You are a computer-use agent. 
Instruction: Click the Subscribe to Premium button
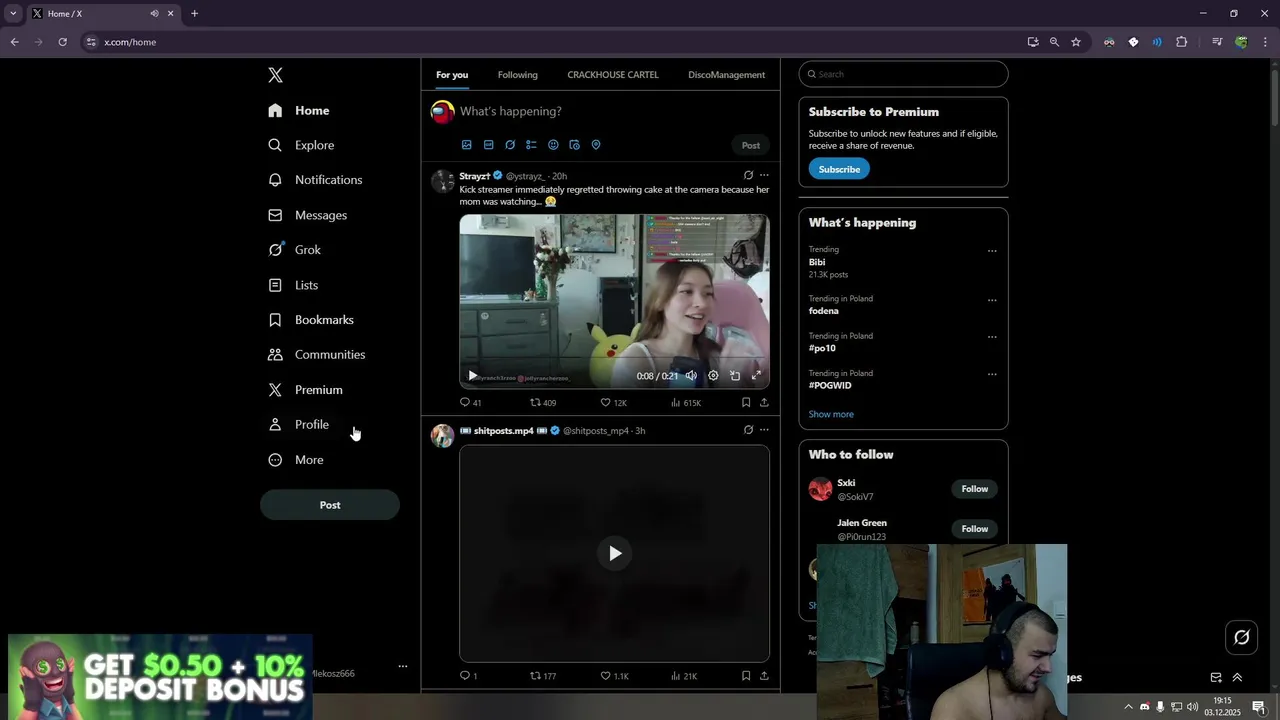pyautogui.click(x=839, y=169)
